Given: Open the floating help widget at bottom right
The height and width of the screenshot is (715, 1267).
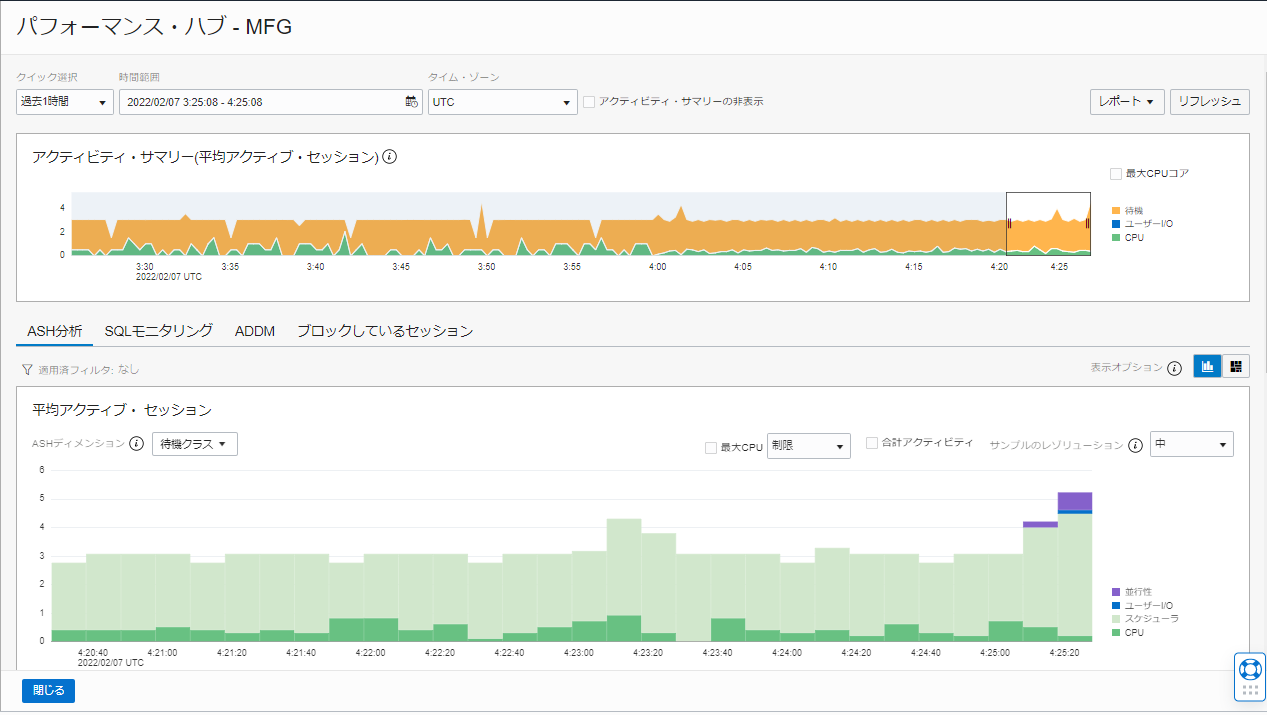Looking at the screenshot, I should [1249, 675].
